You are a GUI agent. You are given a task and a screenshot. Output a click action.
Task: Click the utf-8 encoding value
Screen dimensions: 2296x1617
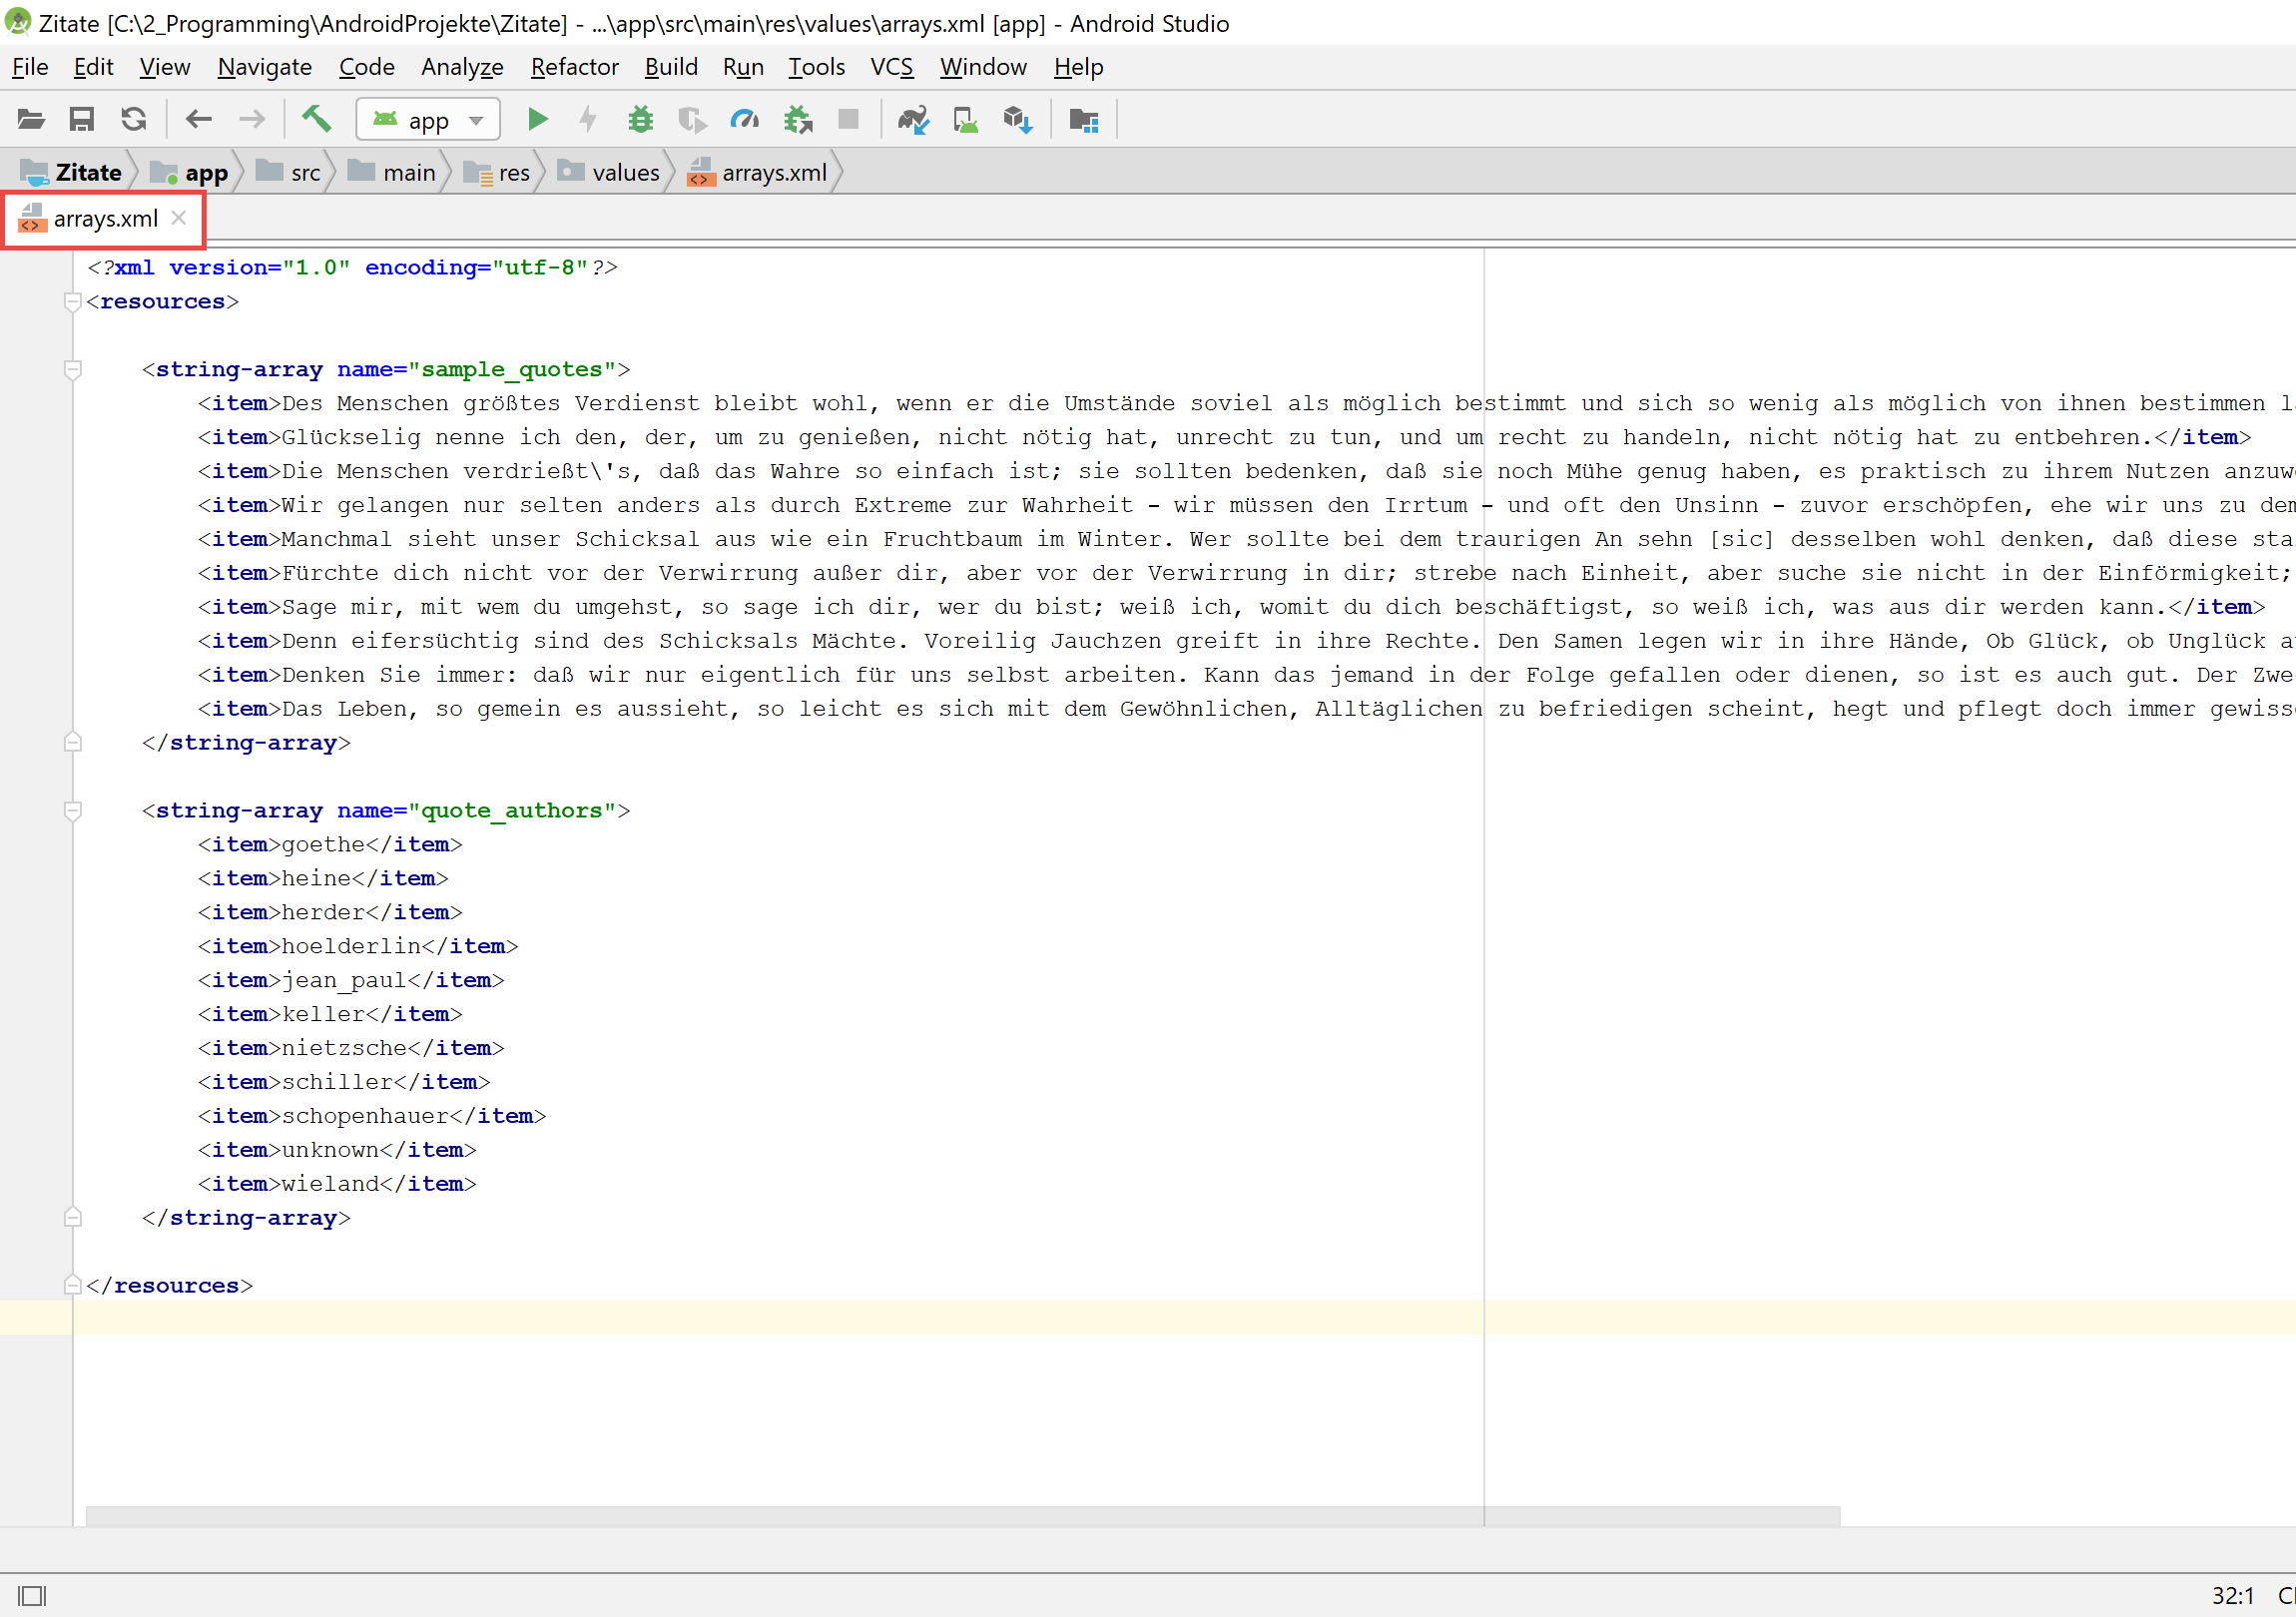(x=540, y=267)
